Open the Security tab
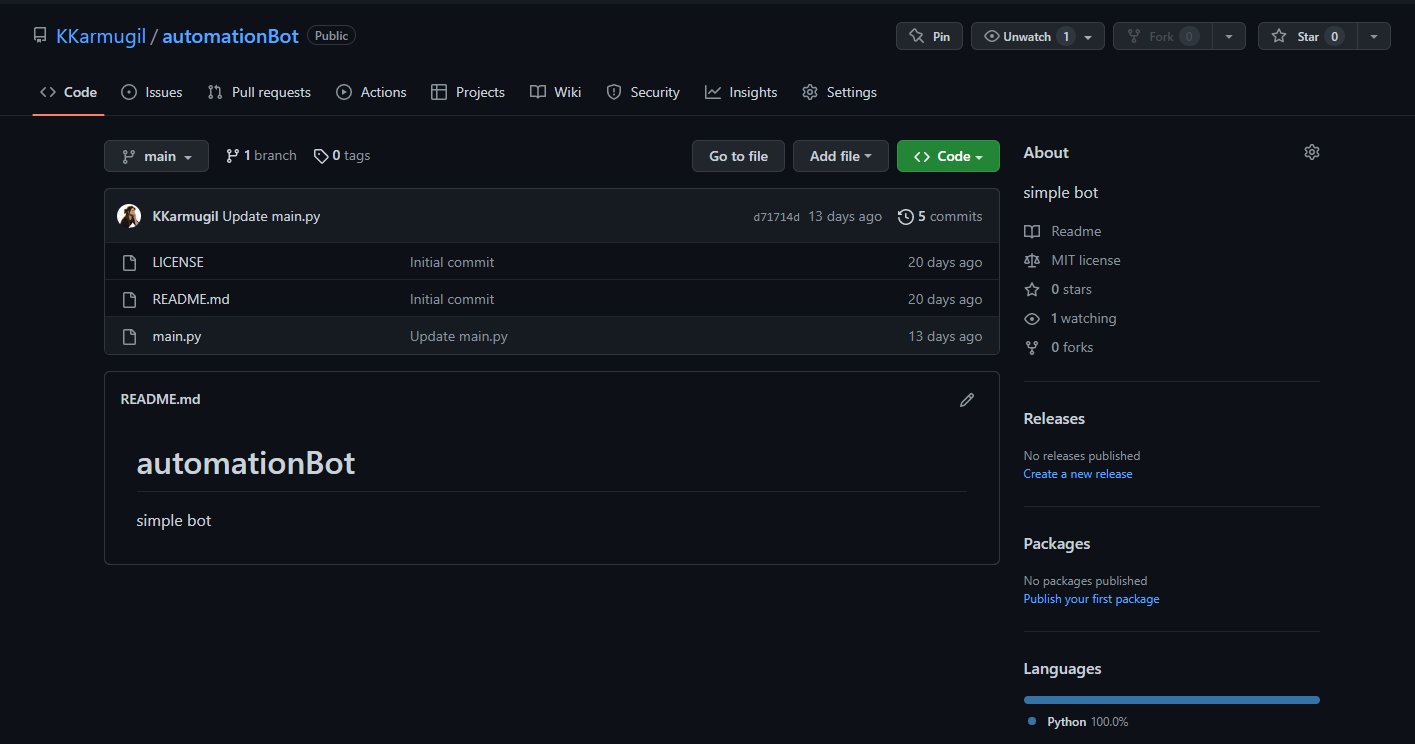 tap(643, 92)
